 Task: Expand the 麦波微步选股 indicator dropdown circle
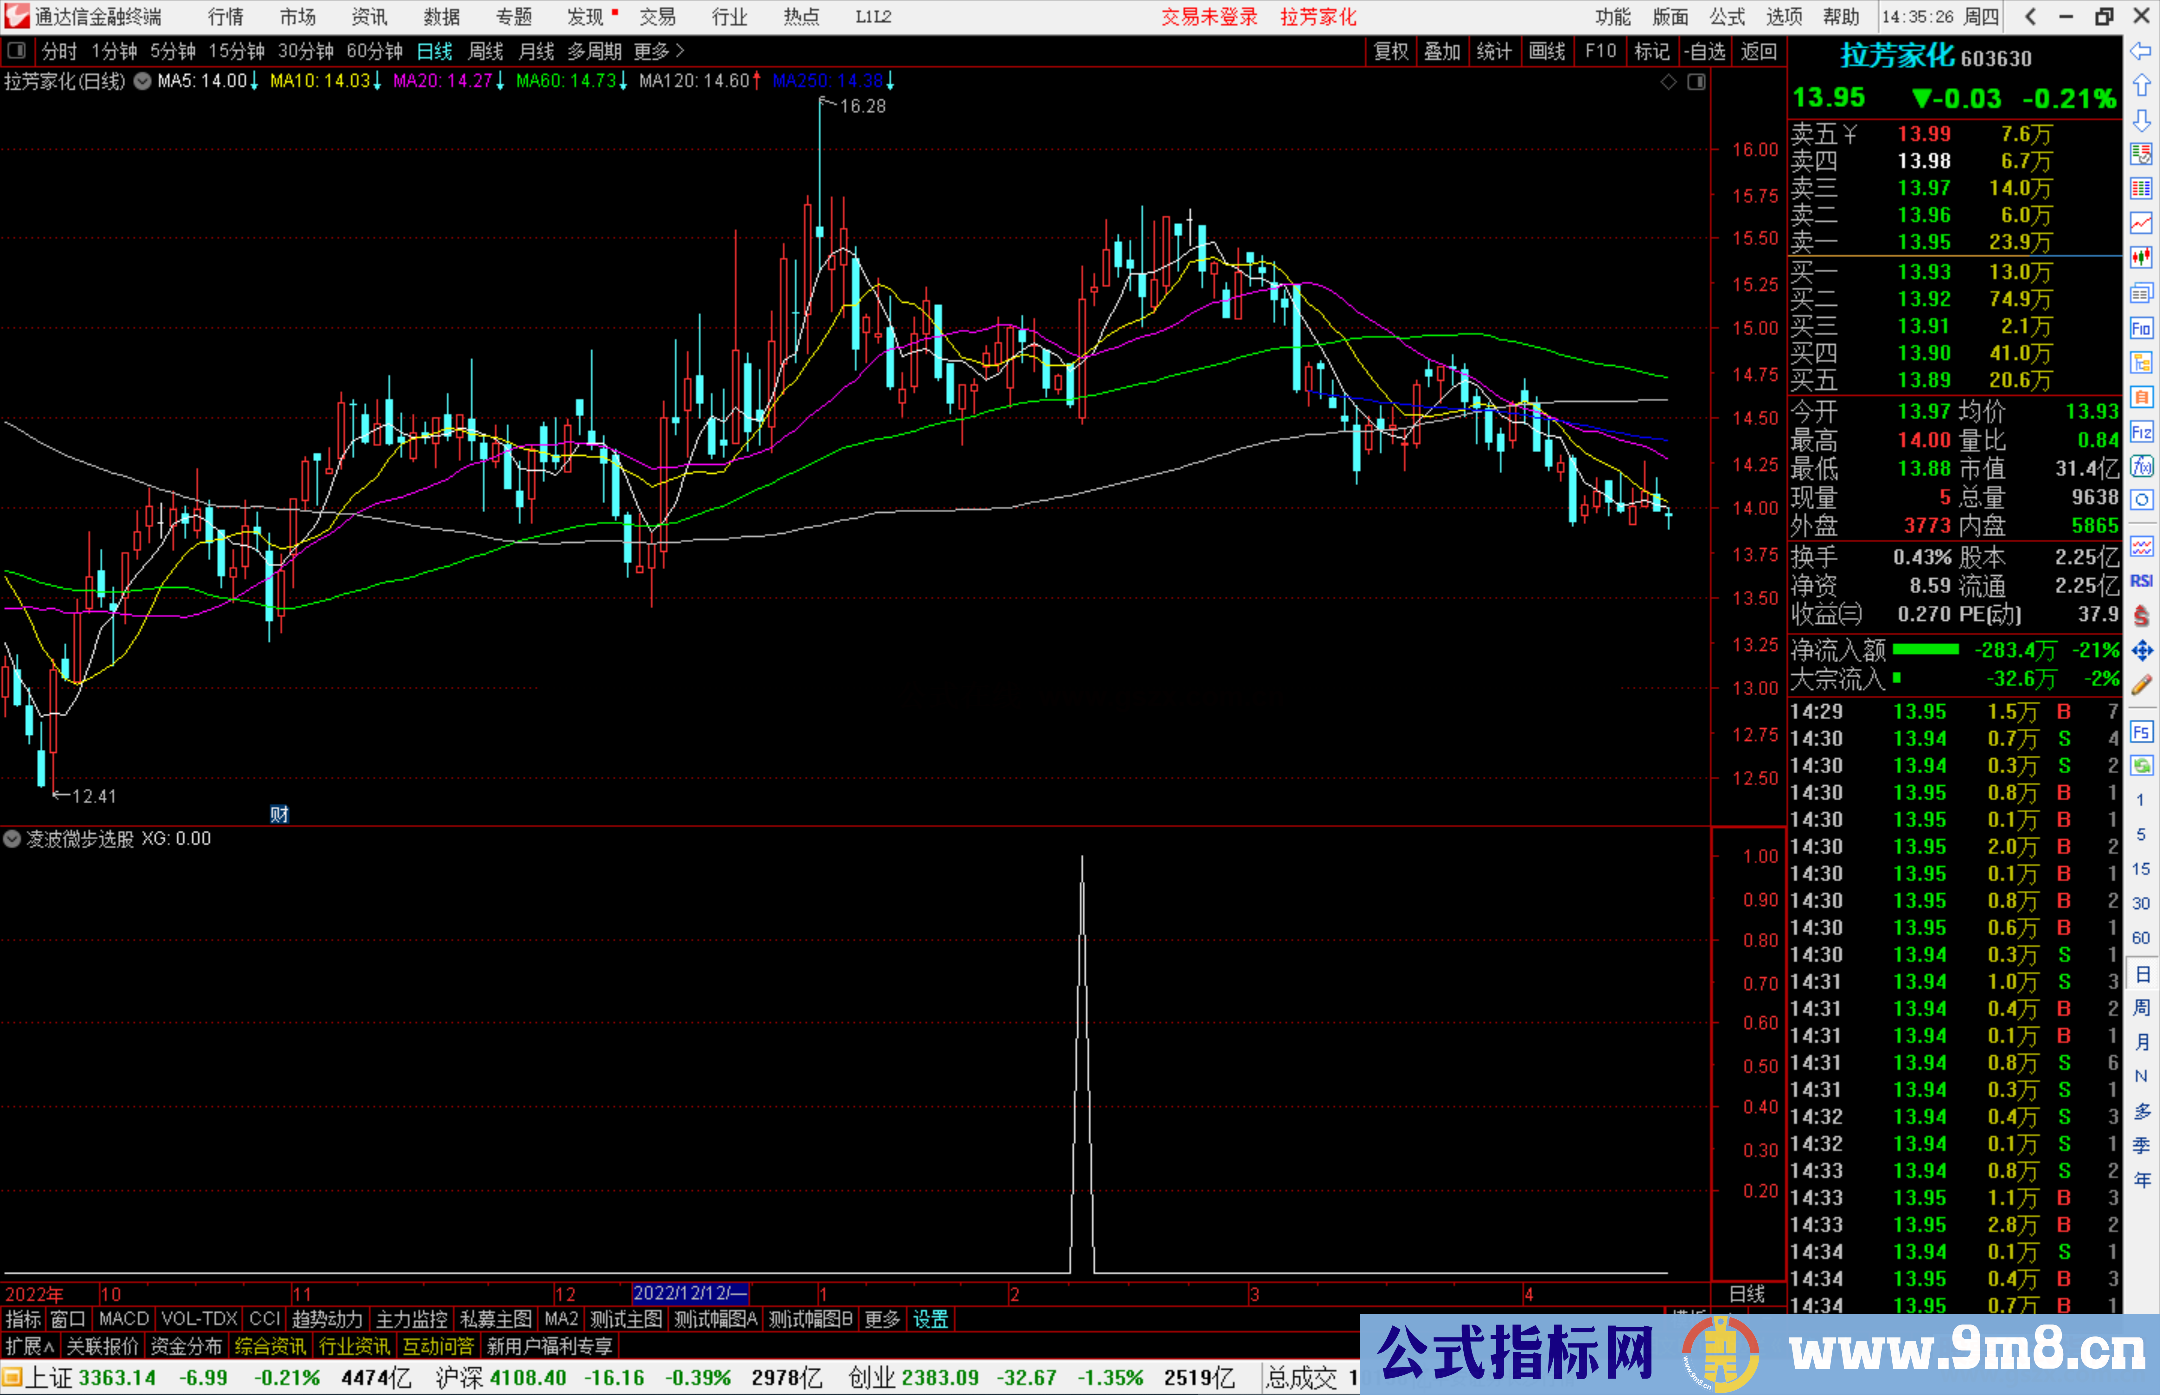click(x=12, y=839)
